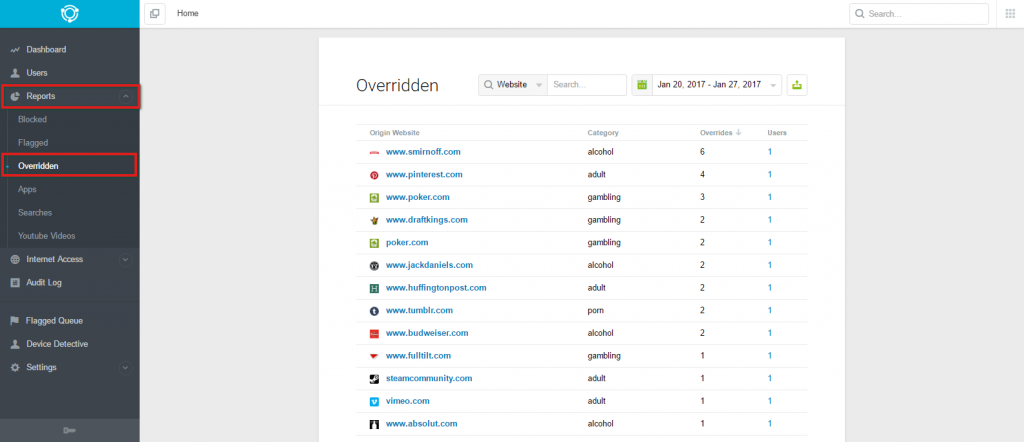Click the green export icon button

click(797, 85)
